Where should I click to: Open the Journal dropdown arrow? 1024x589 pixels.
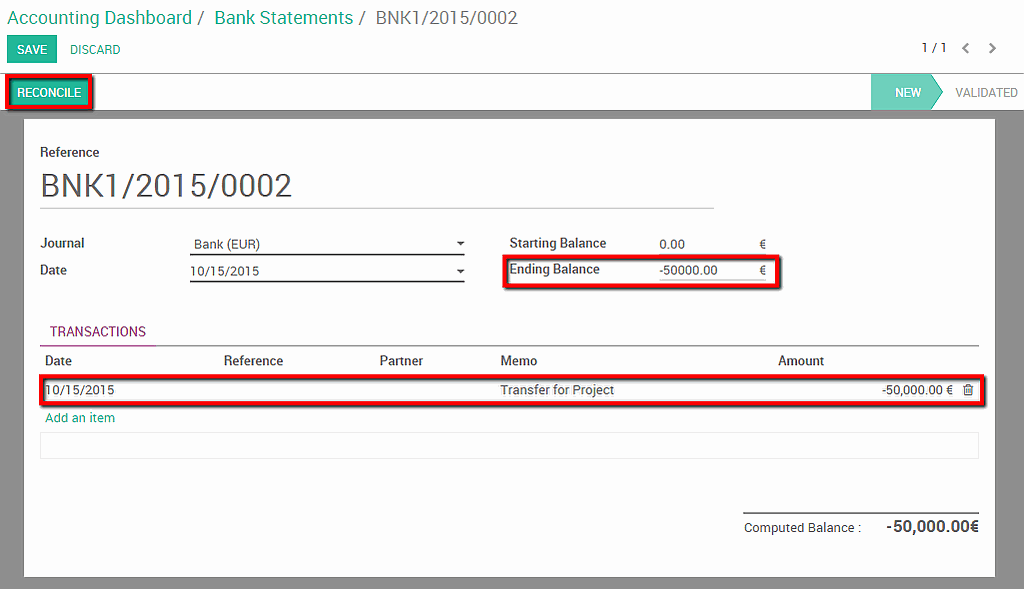(460, 244)
